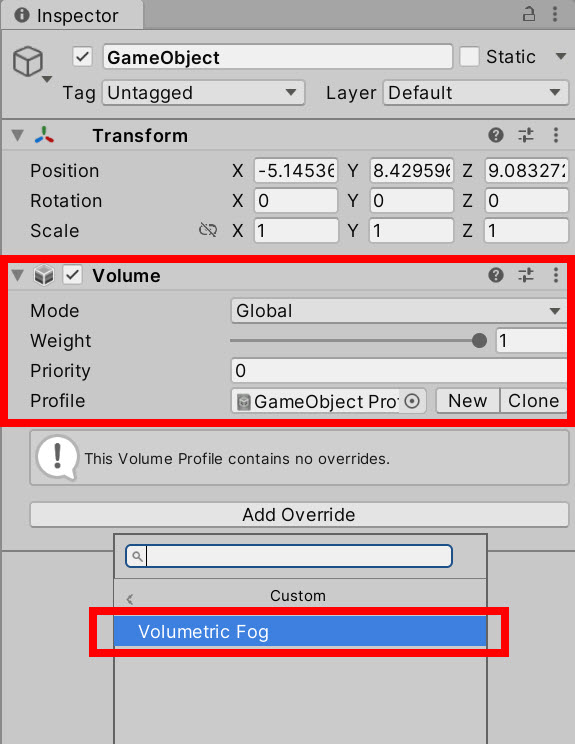Click New to create a volume profile

pyautogui.click(x=467, y=401)
